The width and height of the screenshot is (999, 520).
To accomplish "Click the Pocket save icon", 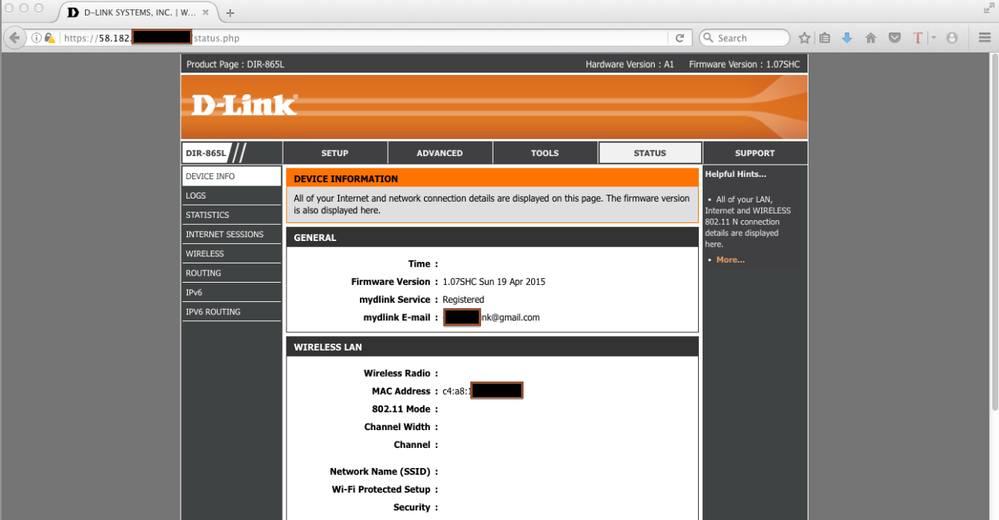I will point(895,38).
